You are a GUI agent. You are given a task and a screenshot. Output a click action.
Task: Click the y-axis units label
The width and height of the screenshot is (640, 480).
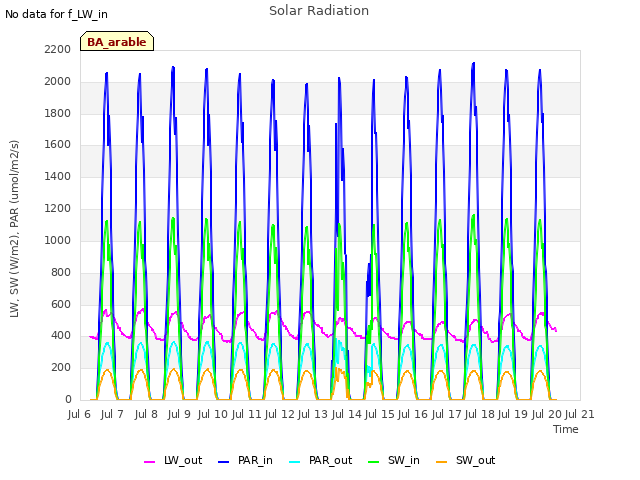tap(15, 229)
